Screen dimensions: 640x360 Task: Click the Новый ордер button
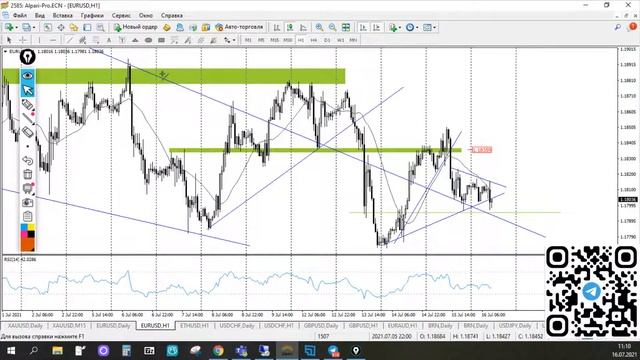(x=136, y=27)
